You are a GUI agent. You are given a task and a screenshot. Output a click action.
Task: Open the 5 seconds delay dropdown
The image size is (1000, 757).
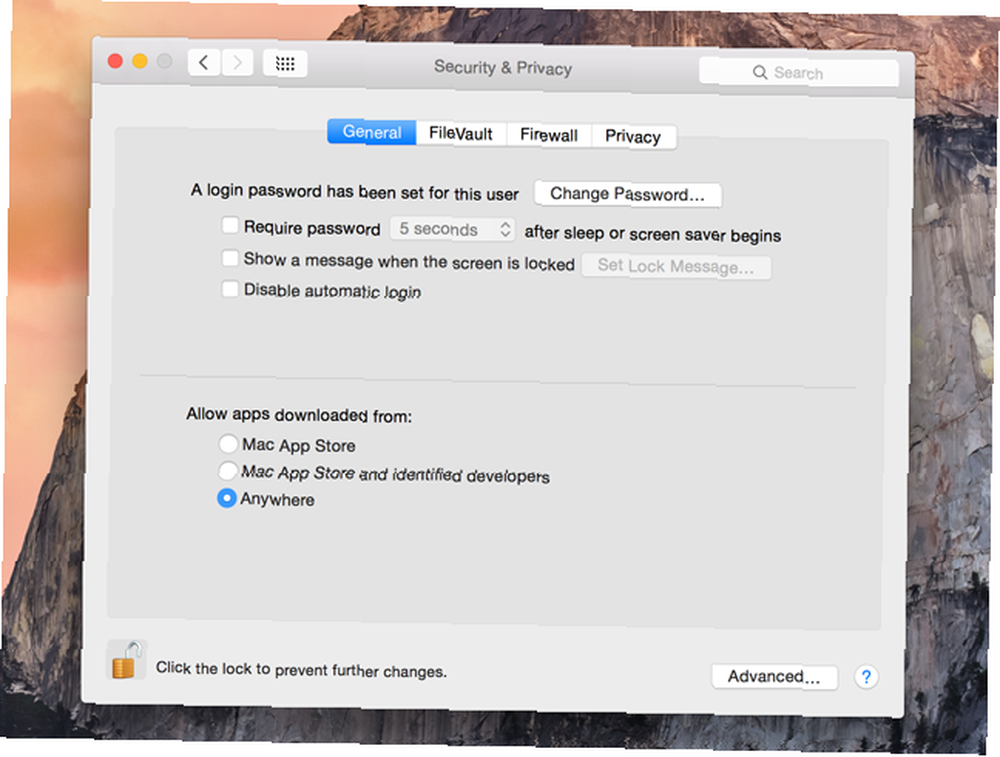[452, 229]
